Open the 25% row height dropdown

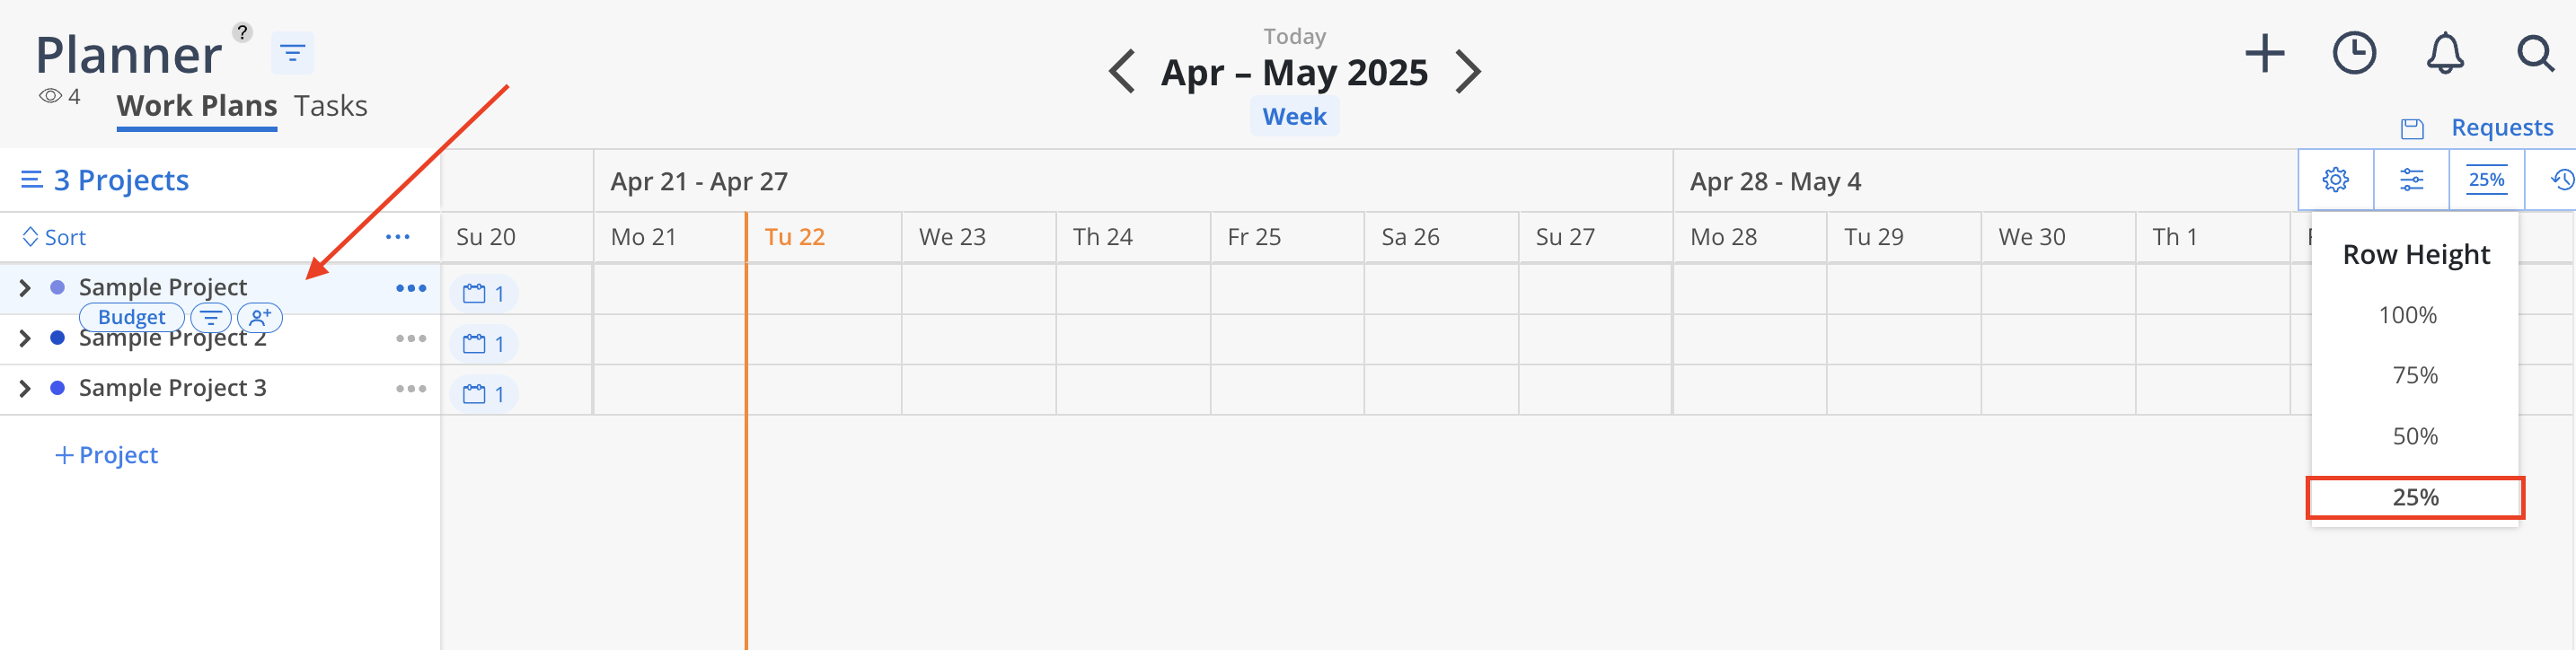point(2486,180)
